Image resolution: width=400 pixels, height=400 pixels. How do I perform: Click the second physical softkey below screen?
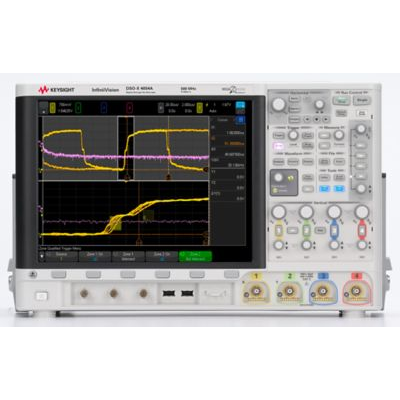[93, 274]
